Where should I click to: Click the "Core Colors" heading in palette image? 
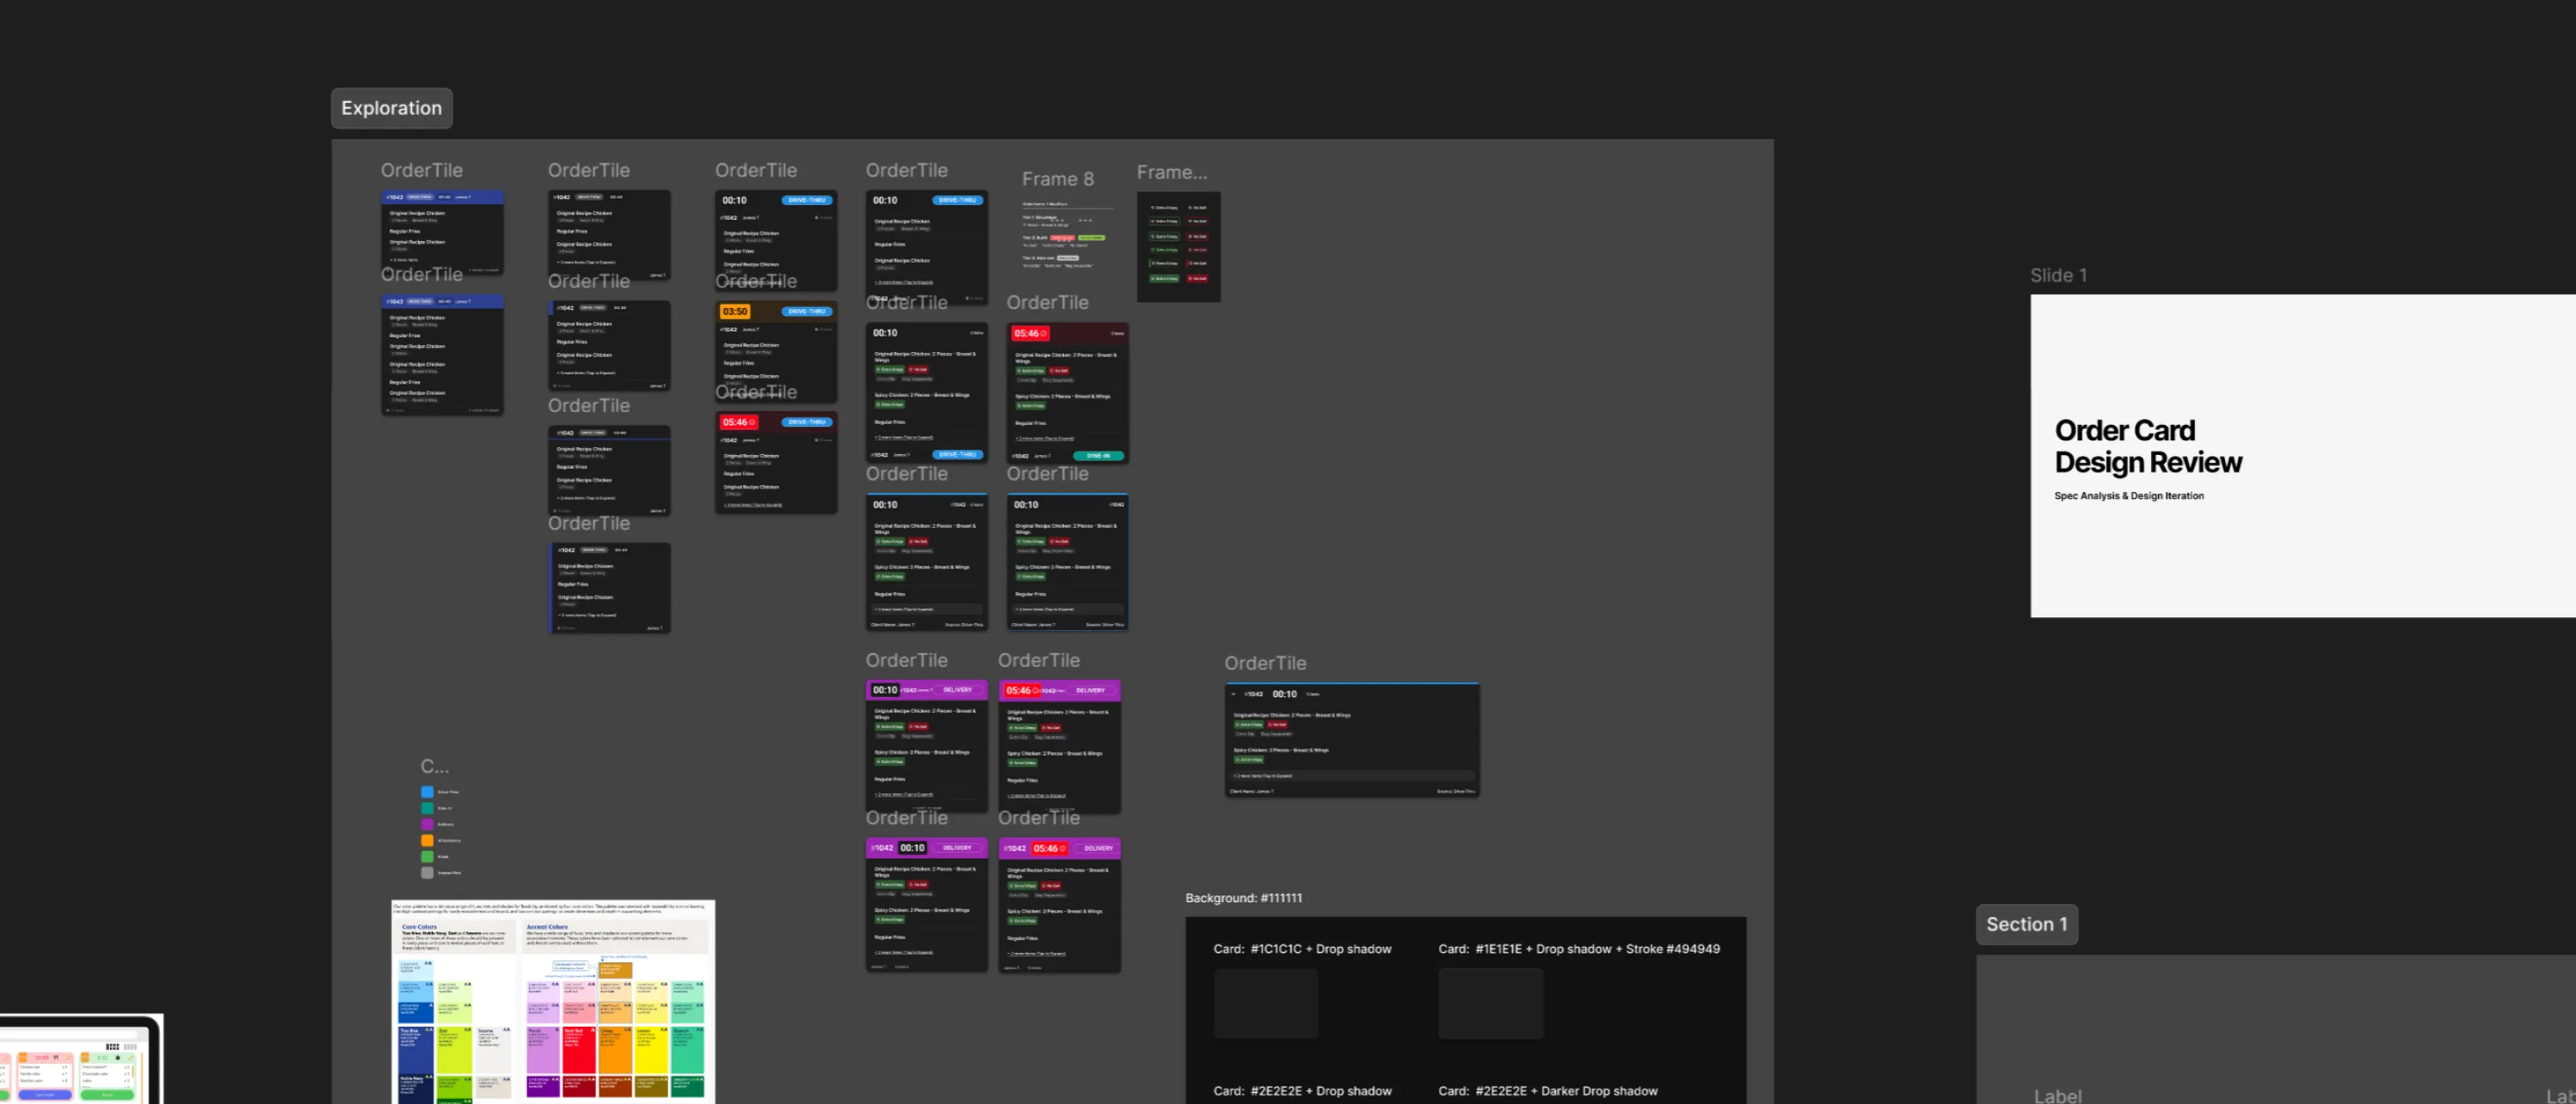pyautogui.click(x=419, y=927)
